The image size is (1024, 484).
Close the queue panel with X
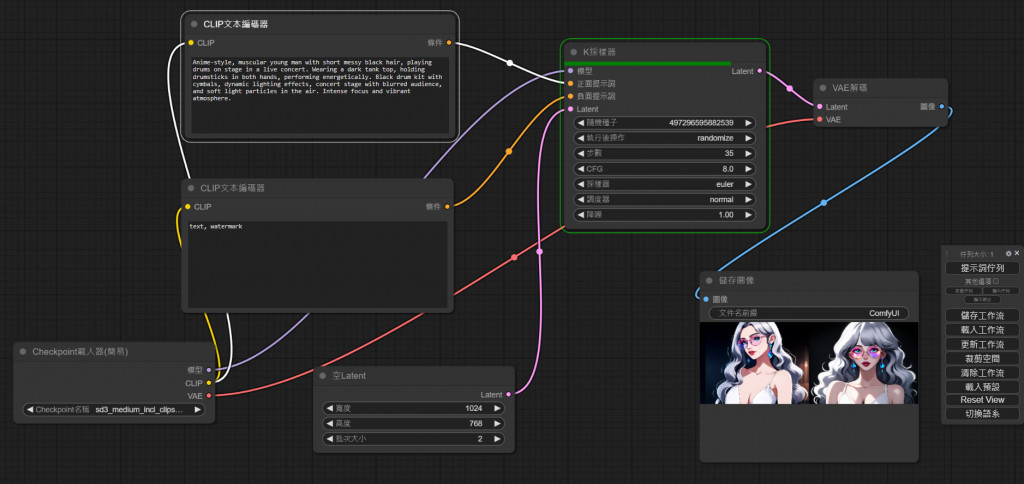[x=1016, y=253]
